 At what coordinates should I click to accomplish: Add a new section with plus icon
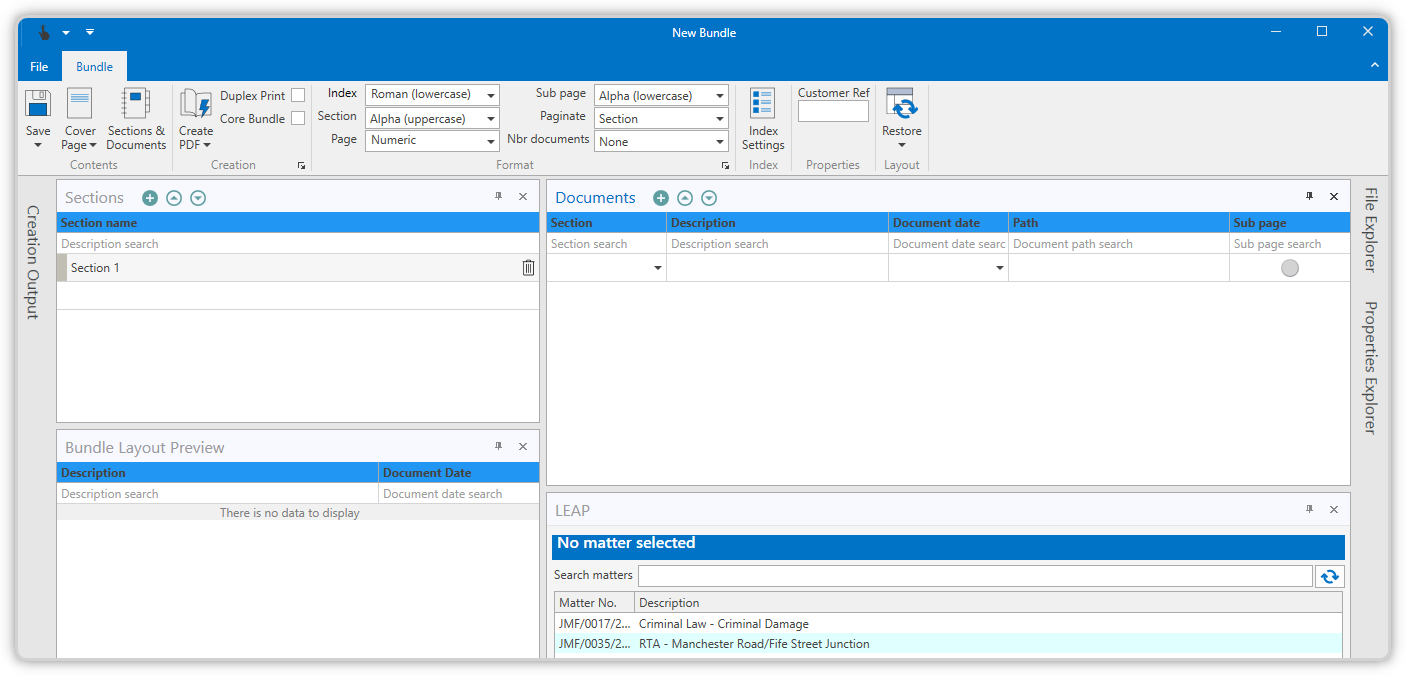tap(150, 198)
